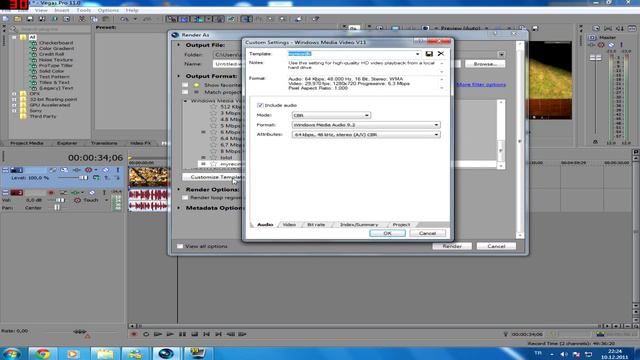The image size is (640, 360).
Task: Click the video track 1 number badge
Action: 16,170
